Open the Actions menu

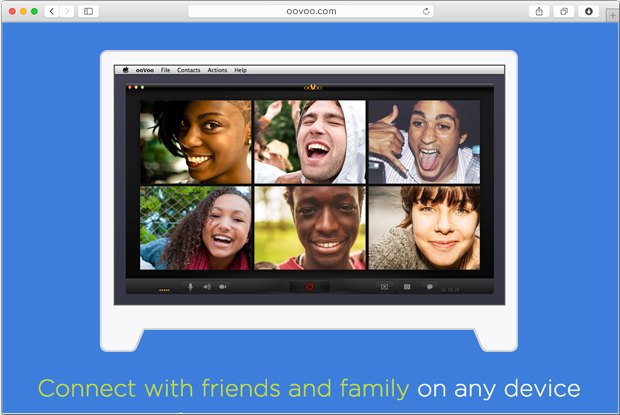[217, 70]
